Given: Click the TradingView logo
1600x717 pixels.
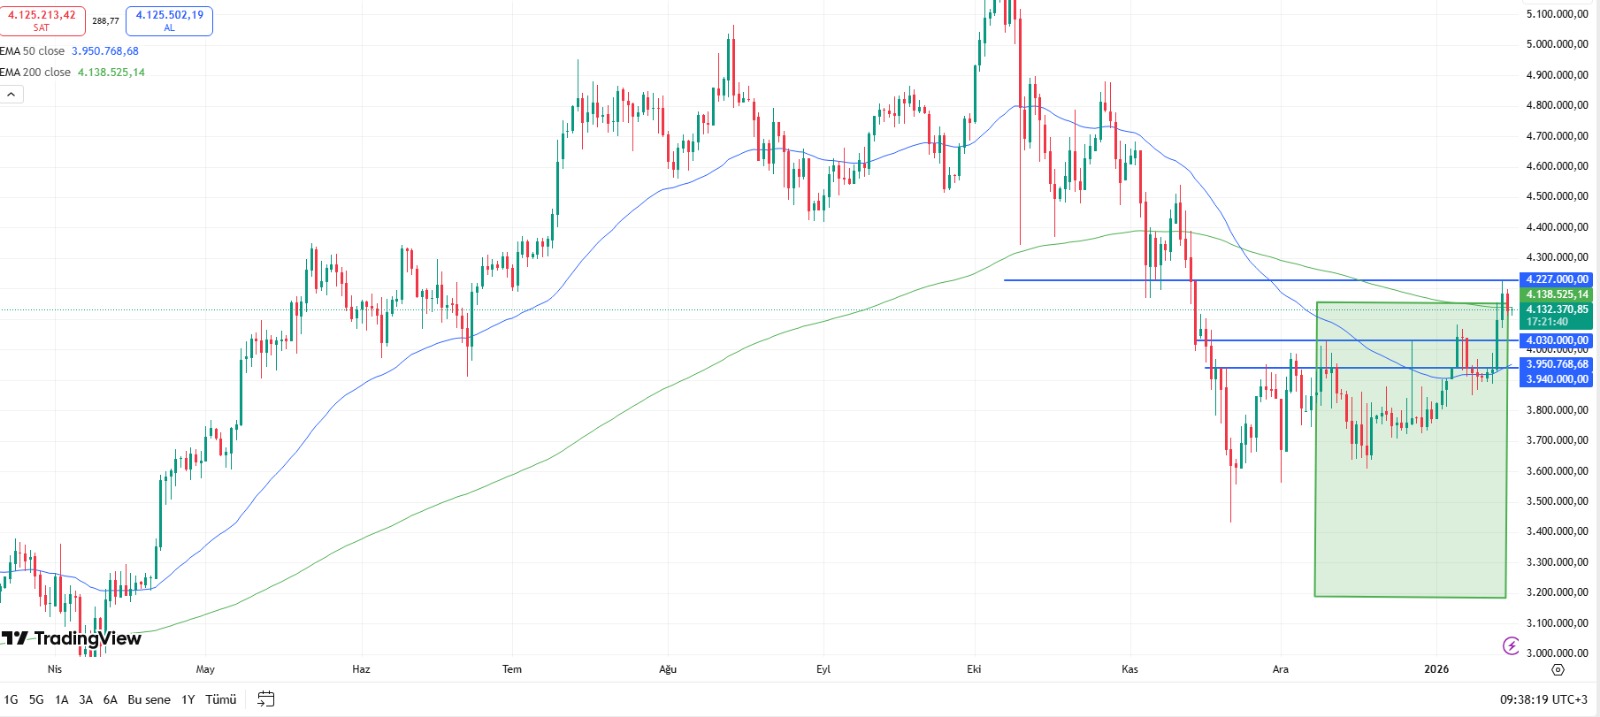Looking at the screenshot, I should [72, 638].
